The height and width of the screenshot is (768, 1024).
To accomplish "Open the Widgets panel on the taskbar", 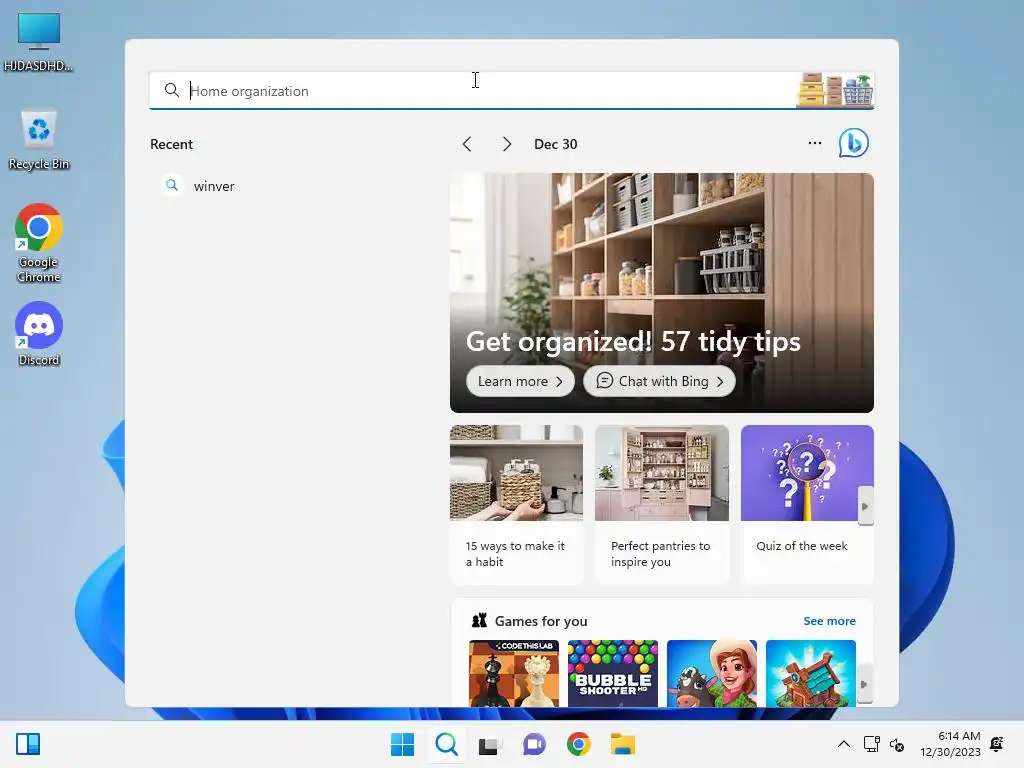I will [x=28, y=744].
